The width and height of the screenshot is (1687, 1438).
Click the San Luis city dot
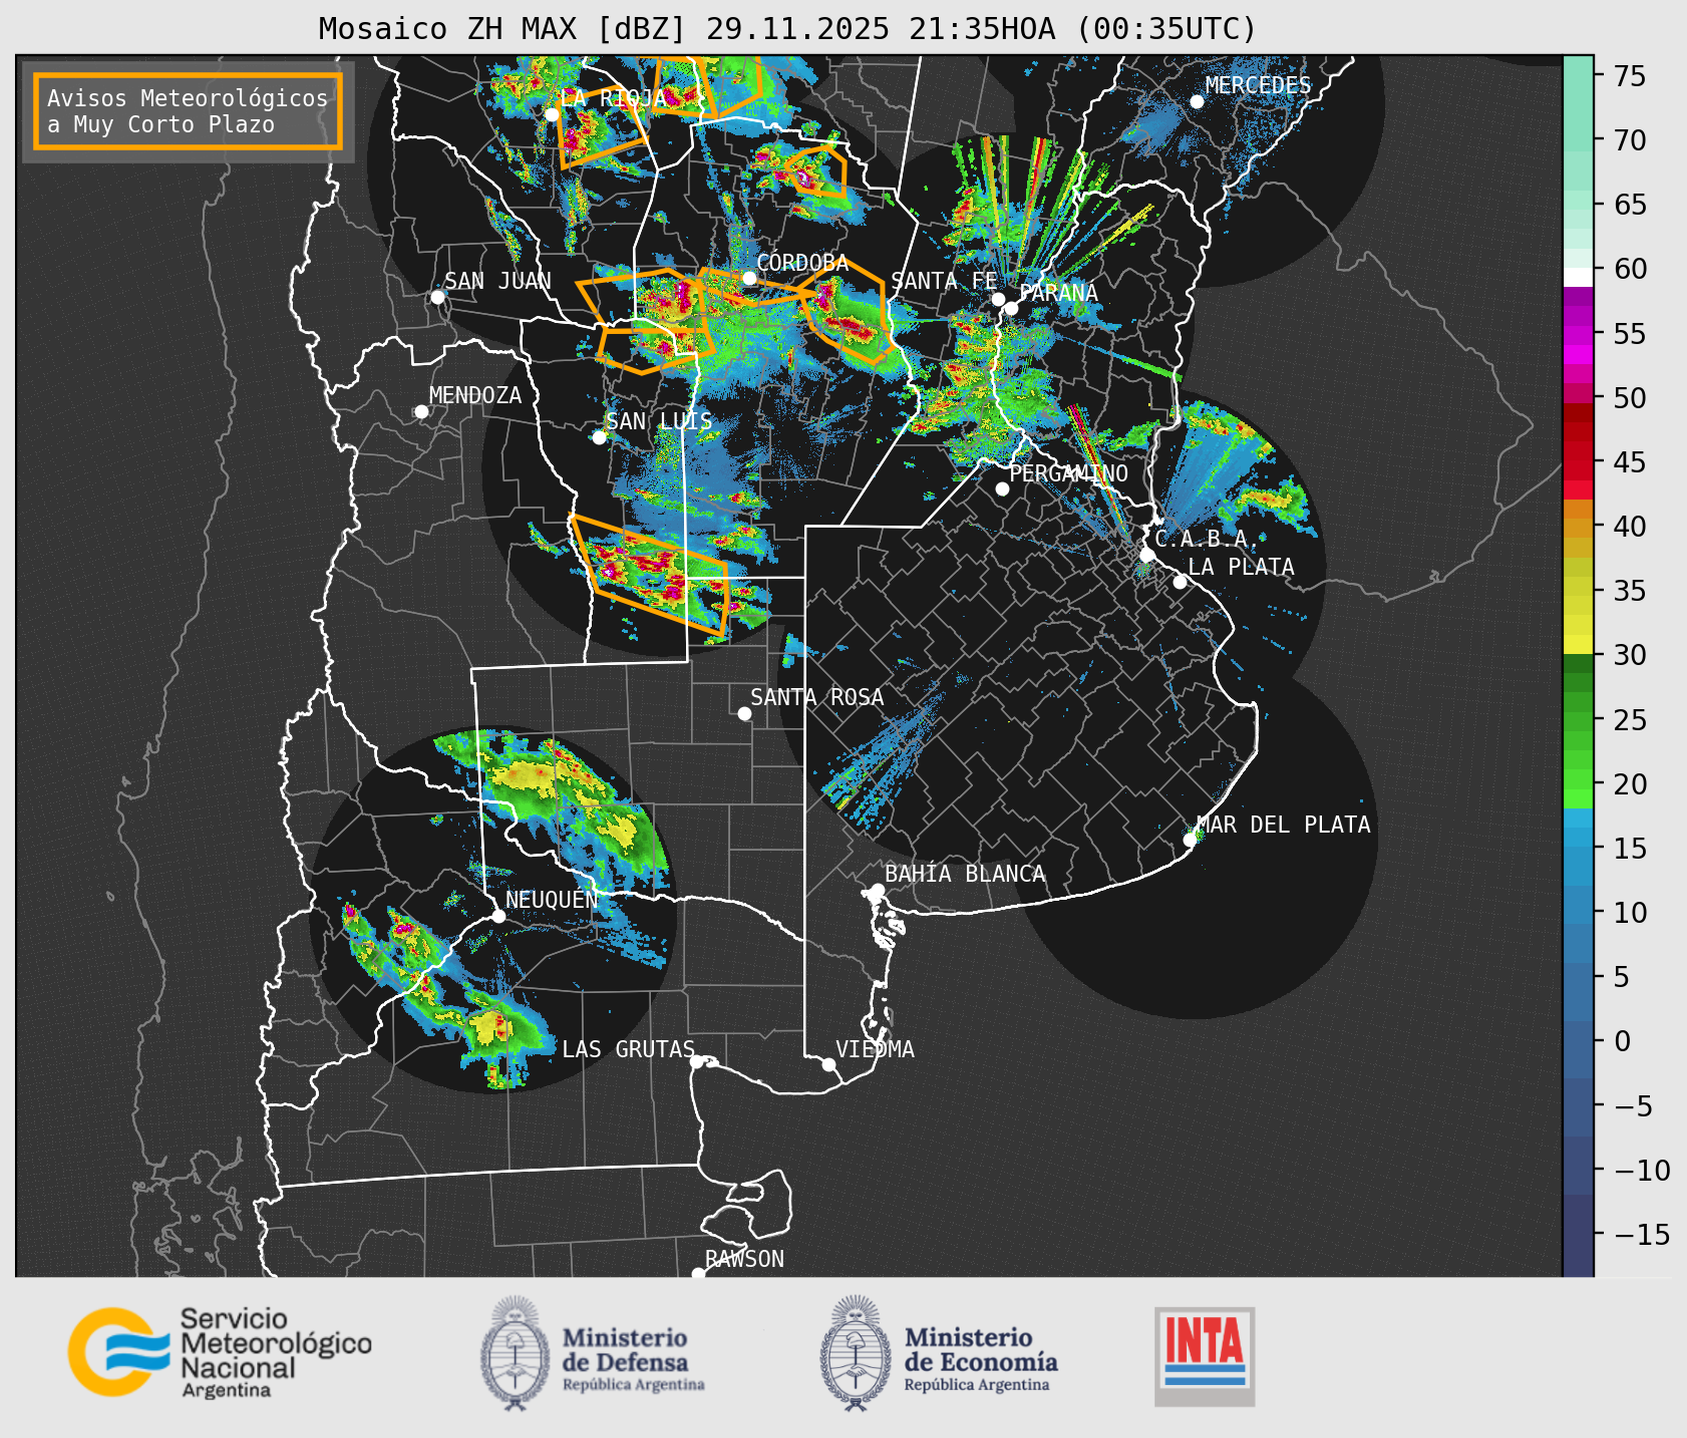coord(599,437)
